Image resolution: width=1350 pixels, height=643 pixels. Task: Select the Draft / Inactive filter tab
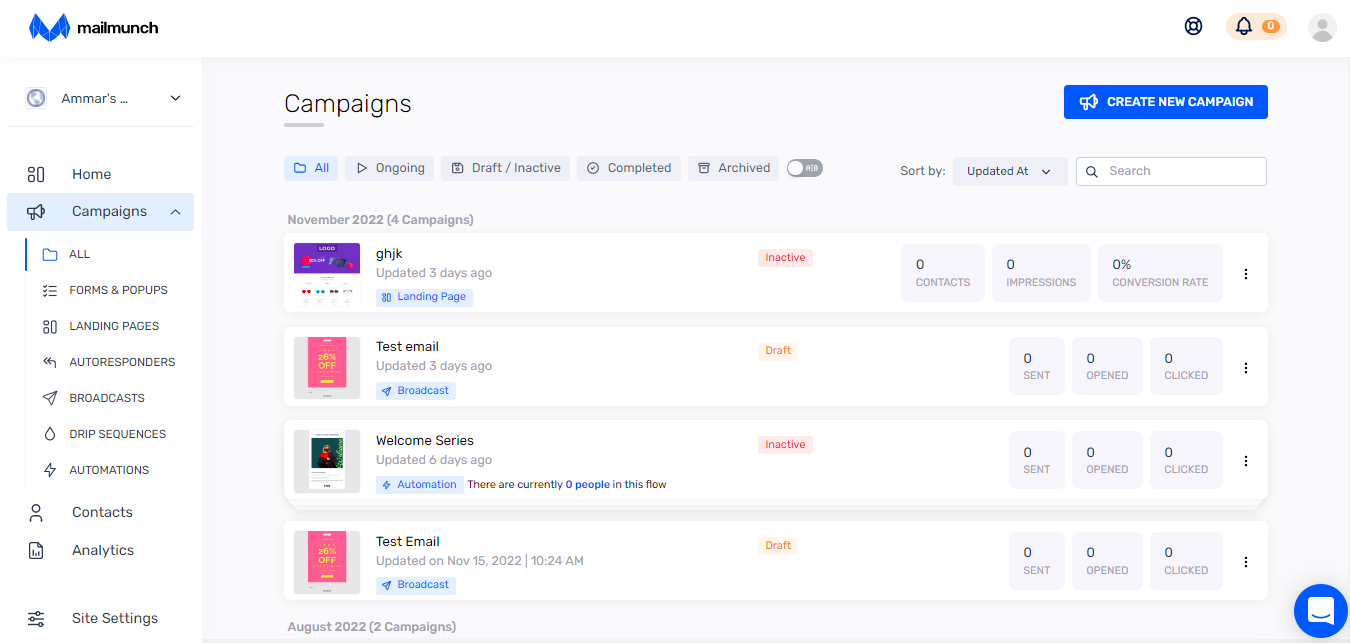tap(505, 168)
